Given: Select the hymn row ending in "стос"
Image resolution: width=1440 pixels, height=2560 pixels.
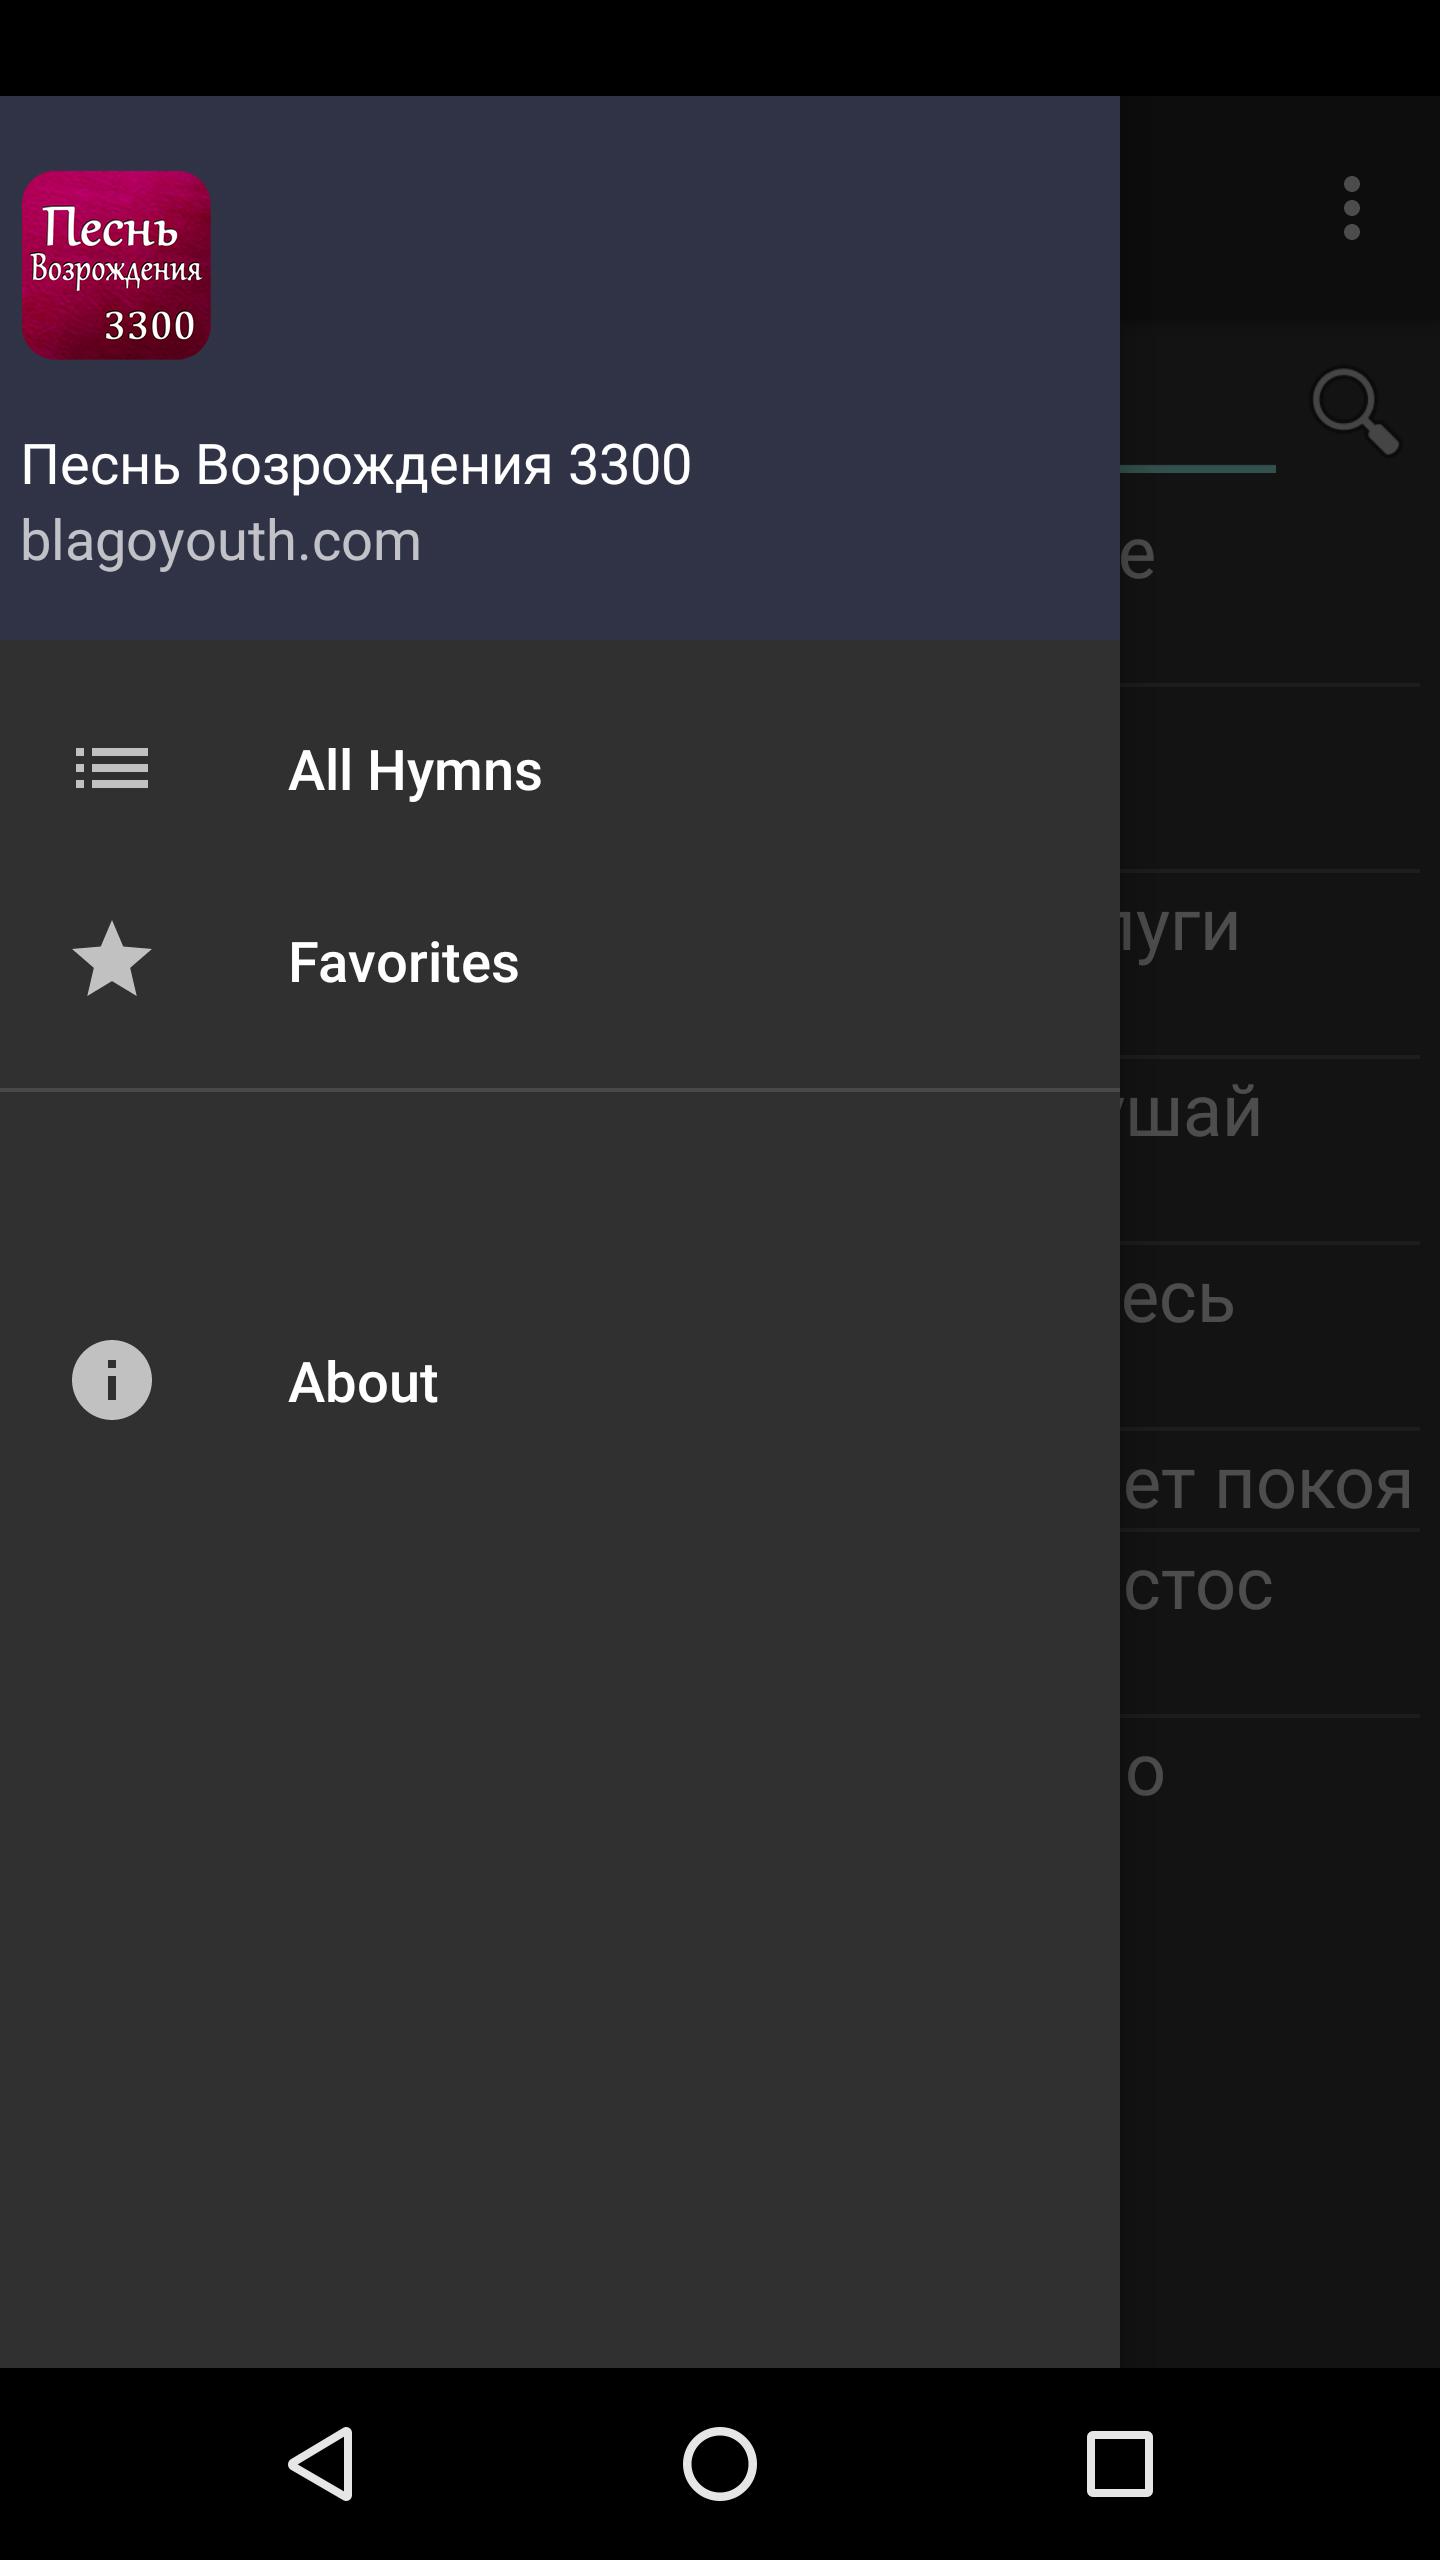Looking at the screenshot, I should pos(1270,1624).
